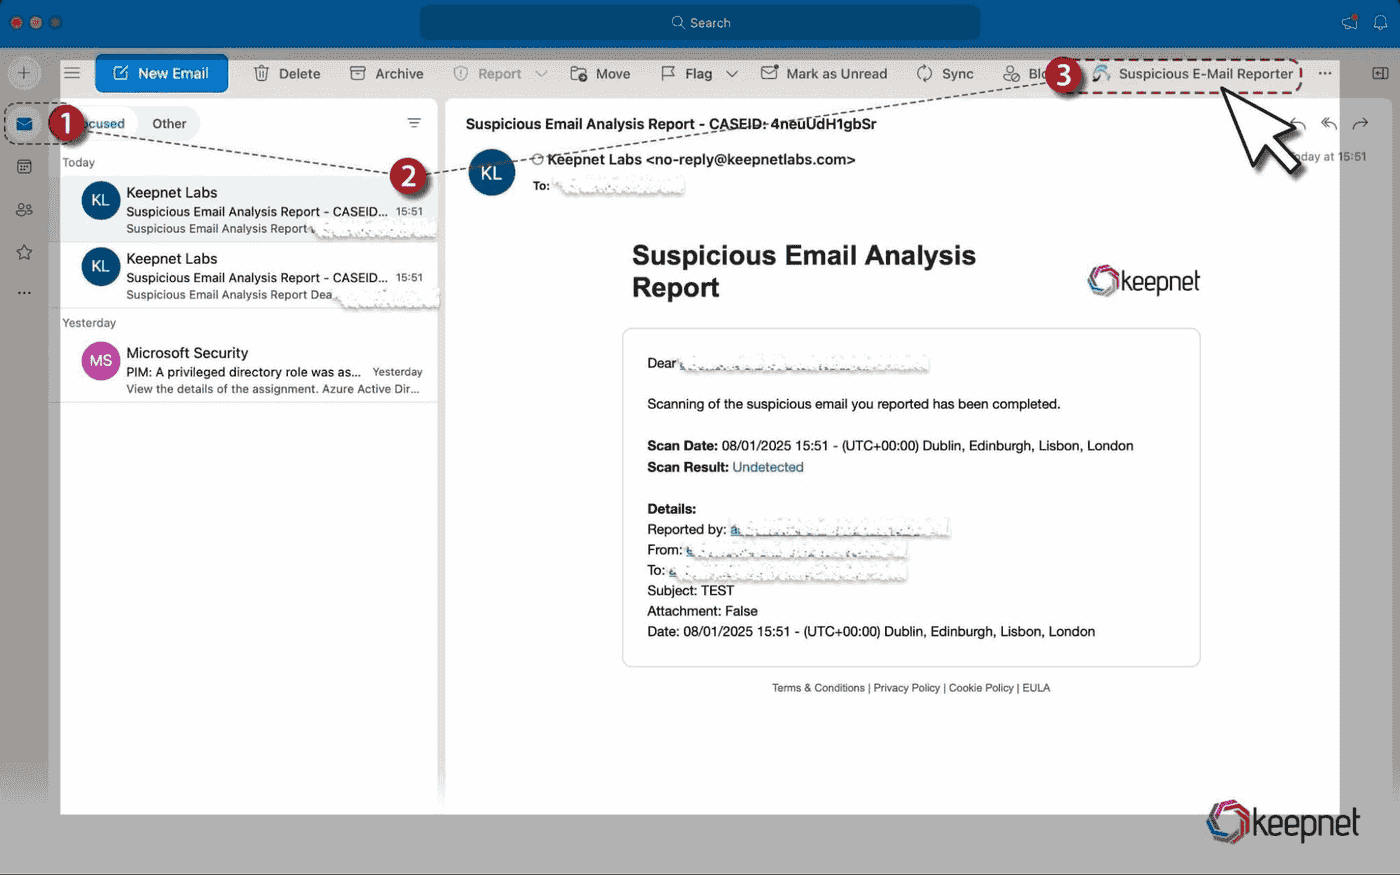The height and width of the screenshot is (875, 1400).
Task: Switch to the Other inbox tab
Action: [x=169, y=124]
